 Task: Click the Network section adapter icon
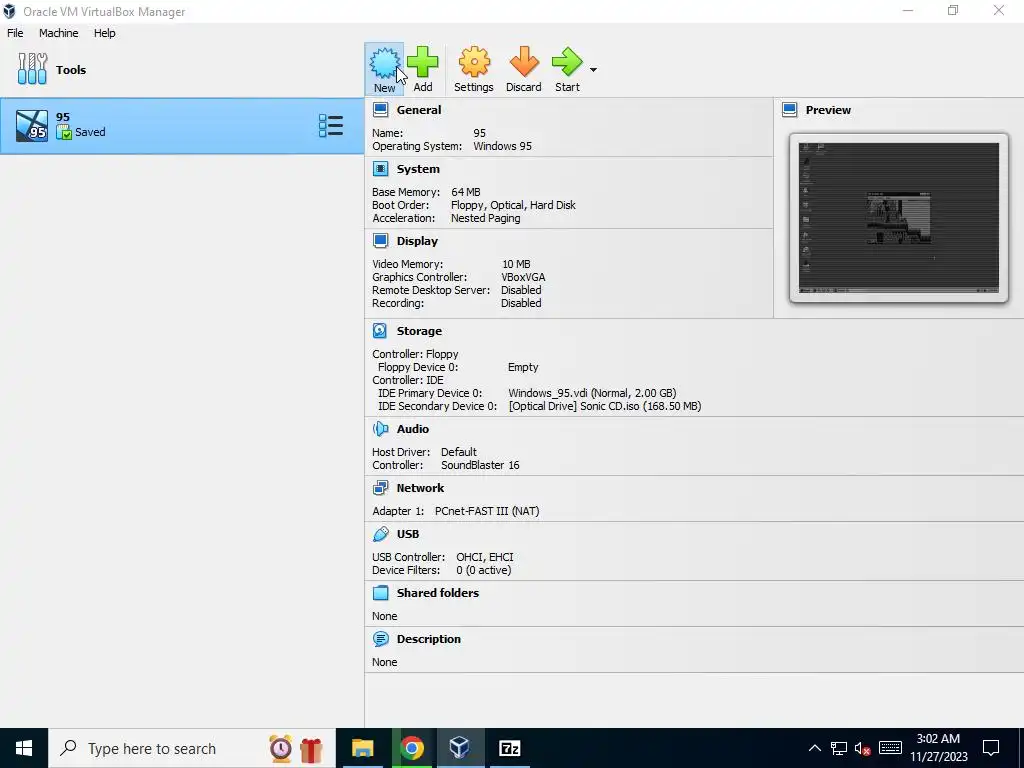click(x=380, y=488)
